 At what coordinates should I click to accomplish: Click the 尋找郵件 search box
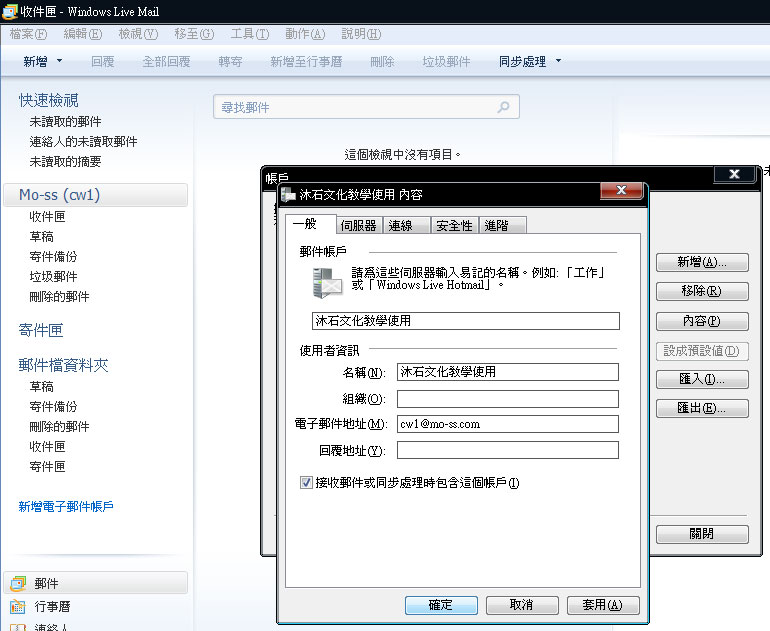point(366,107)
